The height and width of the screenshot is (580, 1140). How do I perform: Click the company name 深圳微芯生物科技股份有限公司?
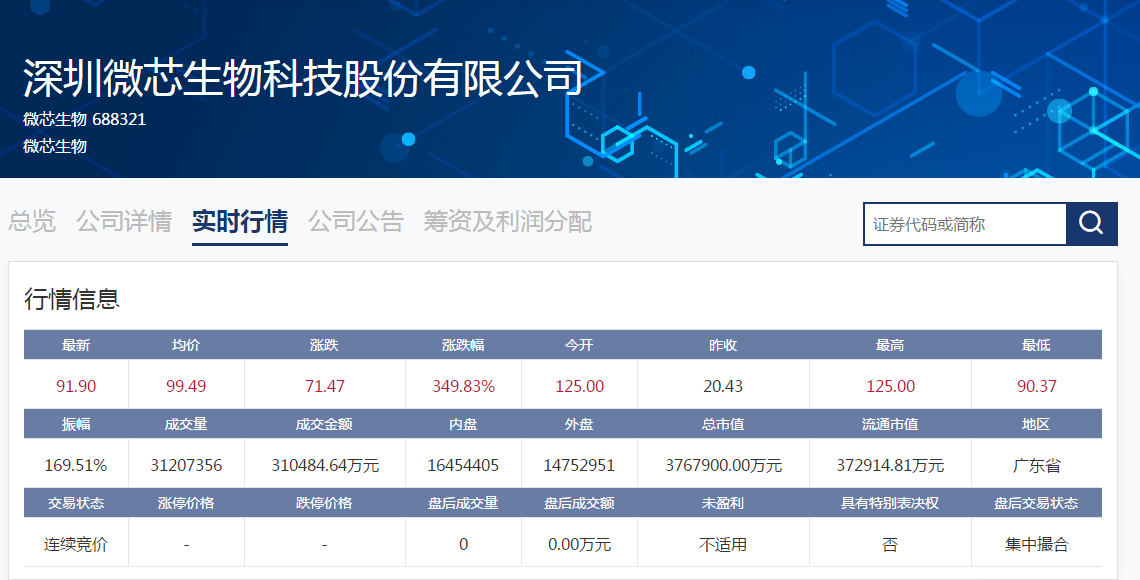coord(303,78)
